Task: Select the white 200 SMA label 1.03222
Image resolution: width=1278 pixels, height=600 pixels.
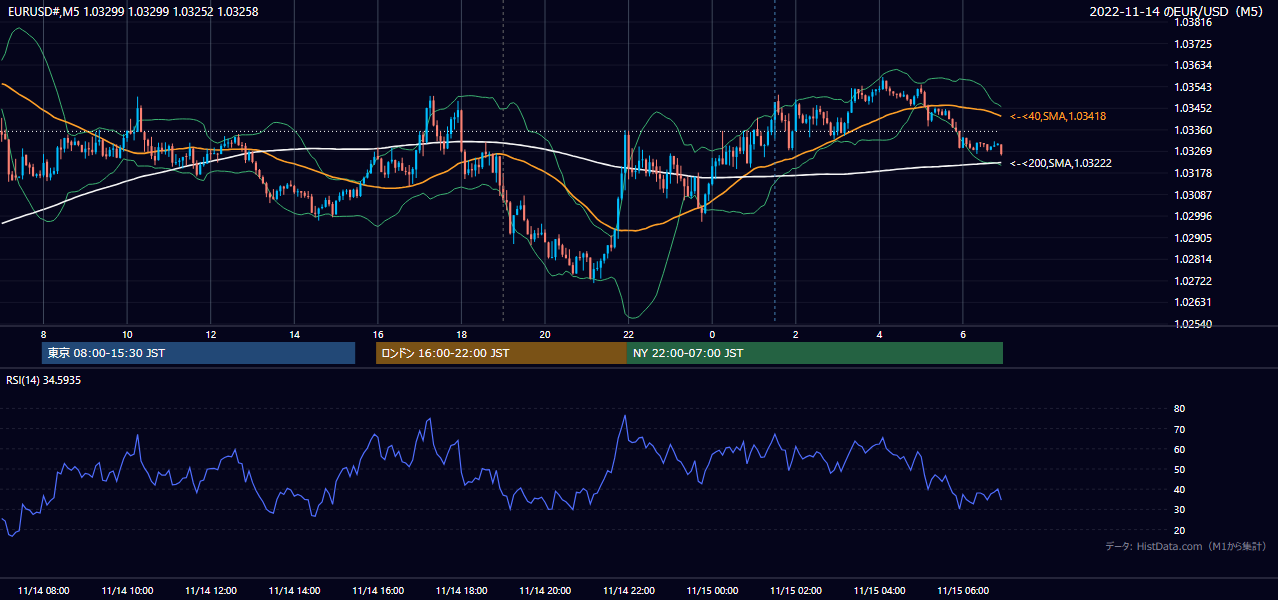Action: [1061, 163]
